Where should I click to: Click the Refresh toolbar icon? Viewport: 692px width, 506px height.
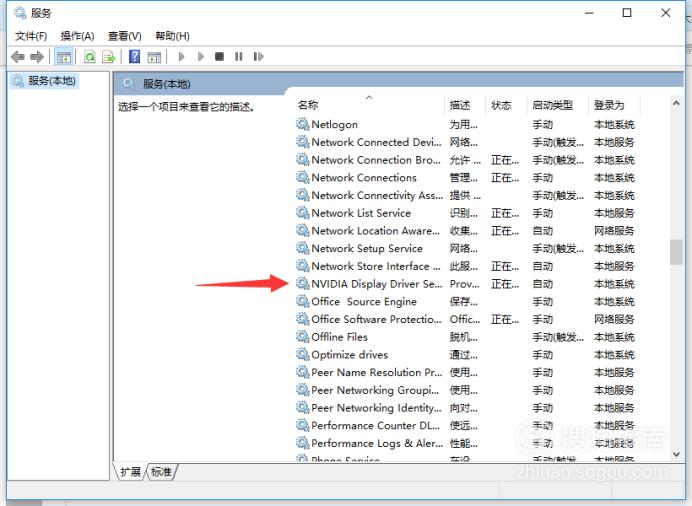pos(90,56)
